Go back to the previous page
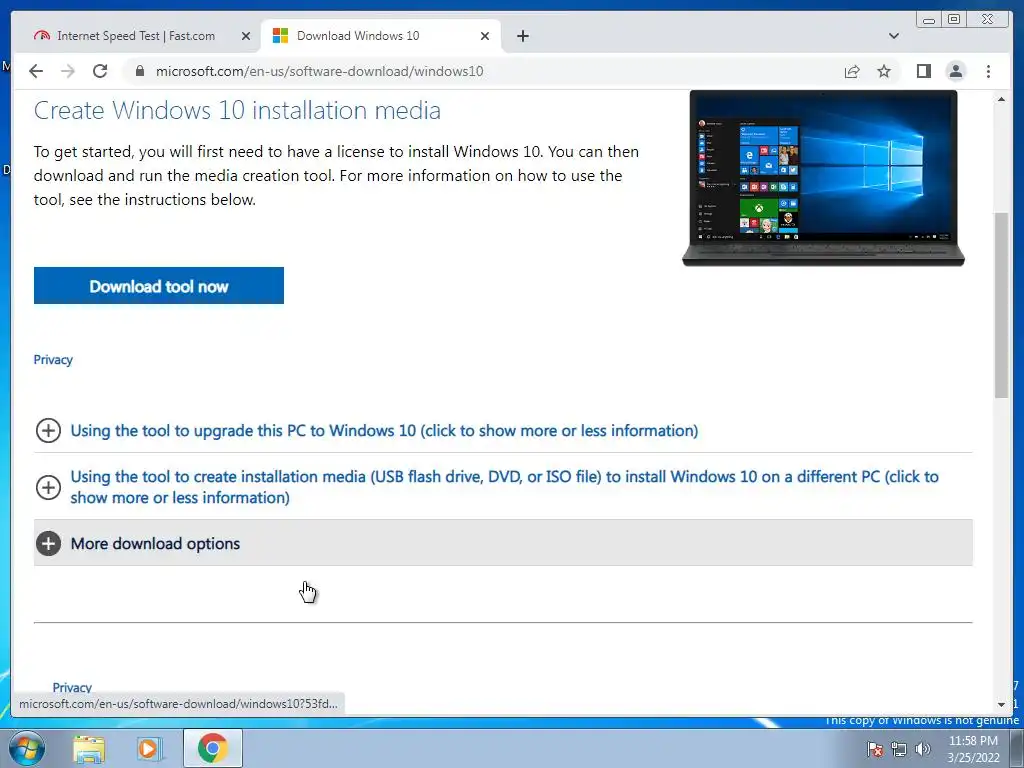 point(36,71)
